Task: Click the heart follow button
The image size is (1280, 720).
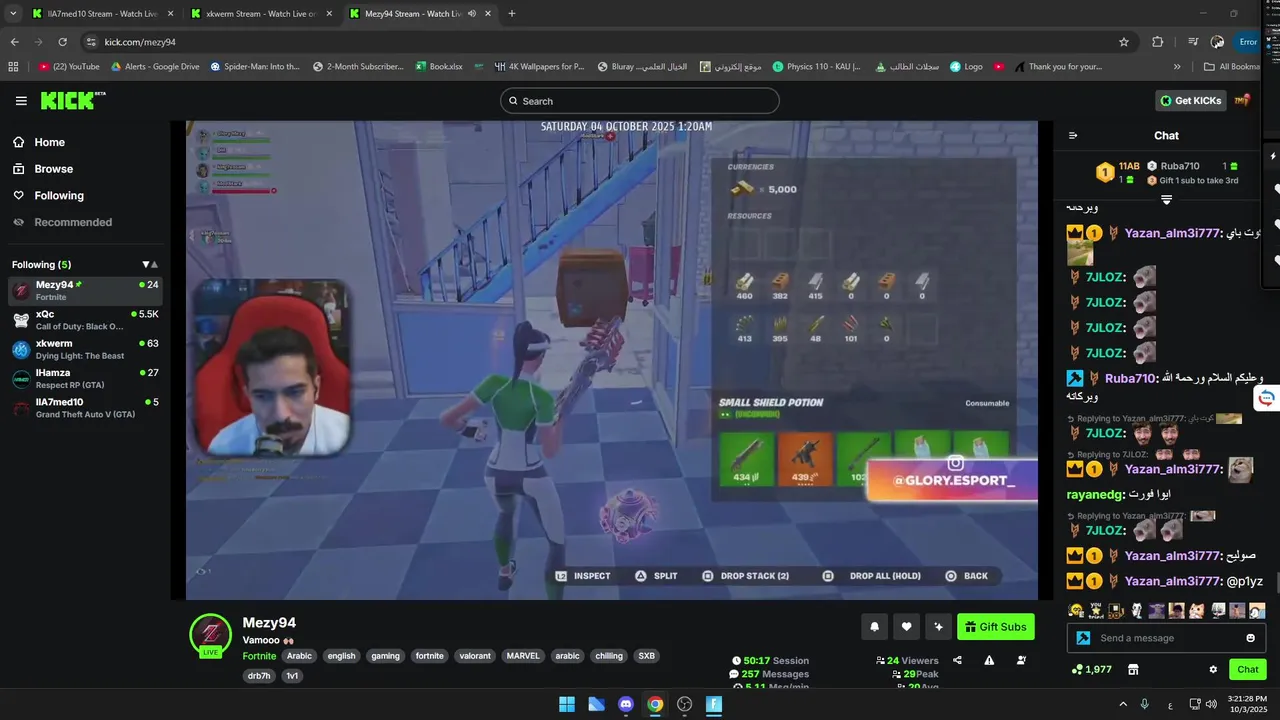Action: coord(906,627)
